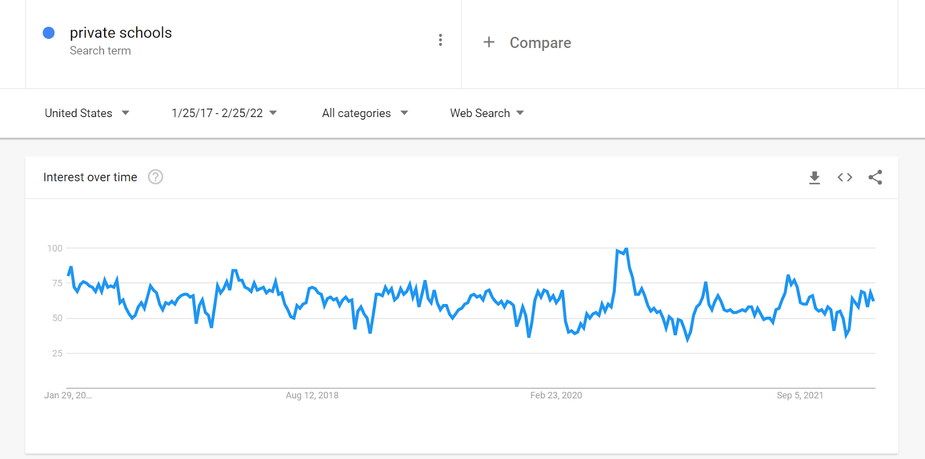Click the peak of the chart line at 100
This screenshot has width=925, height=459.
pos(625,248)
